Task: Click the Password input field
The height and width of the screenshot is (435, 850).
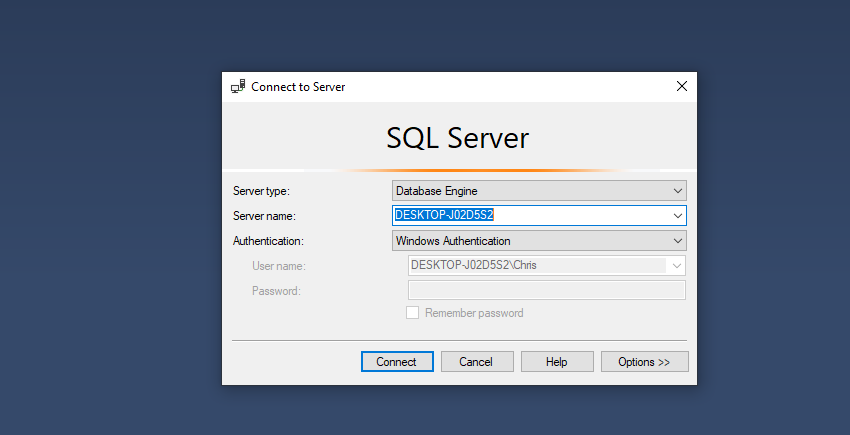Action: click(x=546, y=290)
